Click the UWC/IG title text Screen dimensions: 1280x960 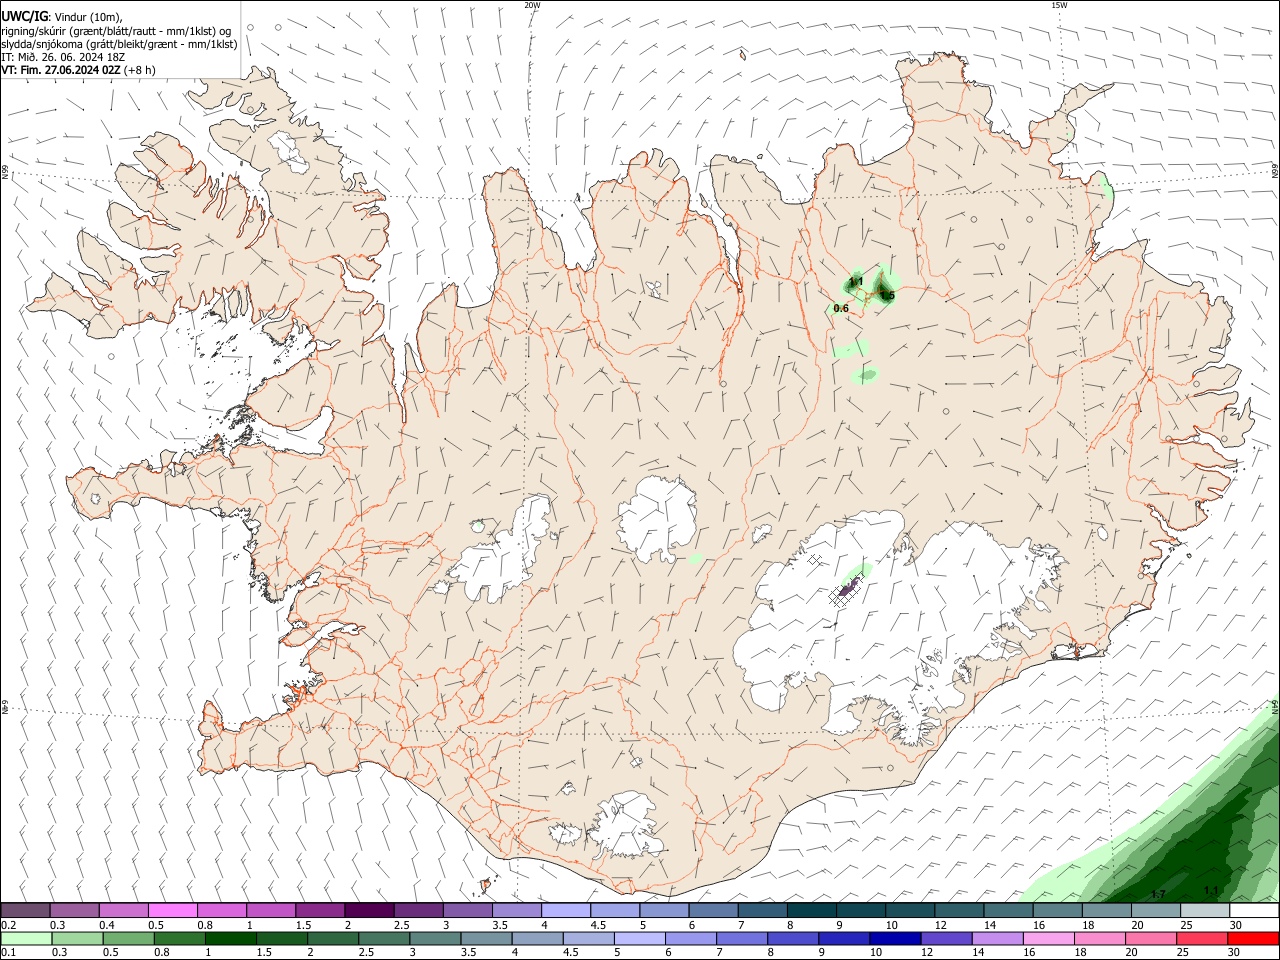(x=24, y=16)
